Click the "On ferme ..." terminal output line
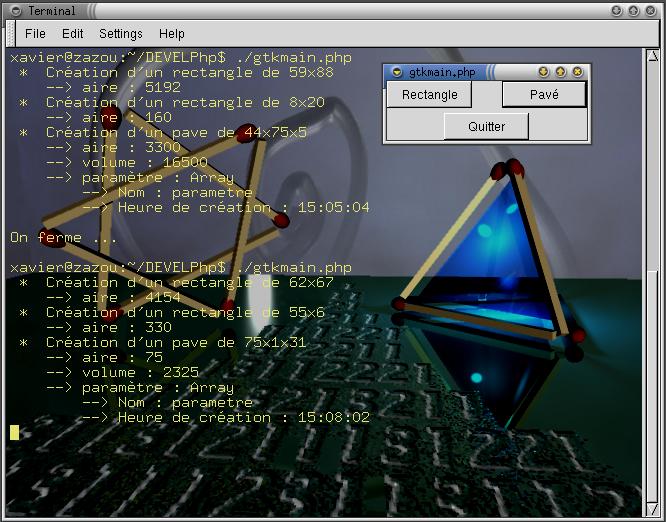The image size is (666, 522). (63, 238)
